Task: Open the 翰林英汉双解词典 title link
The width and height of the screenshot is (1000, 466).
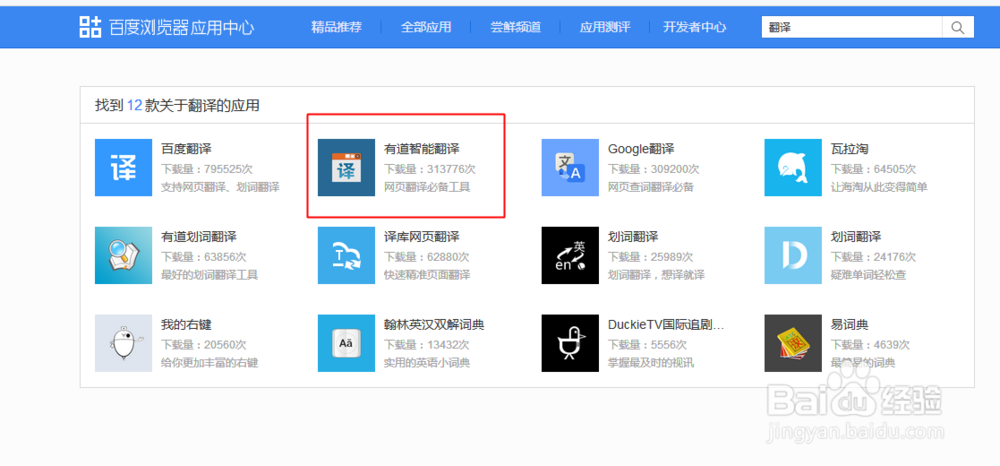Action: pyautogui.click(x=434, y=325)
